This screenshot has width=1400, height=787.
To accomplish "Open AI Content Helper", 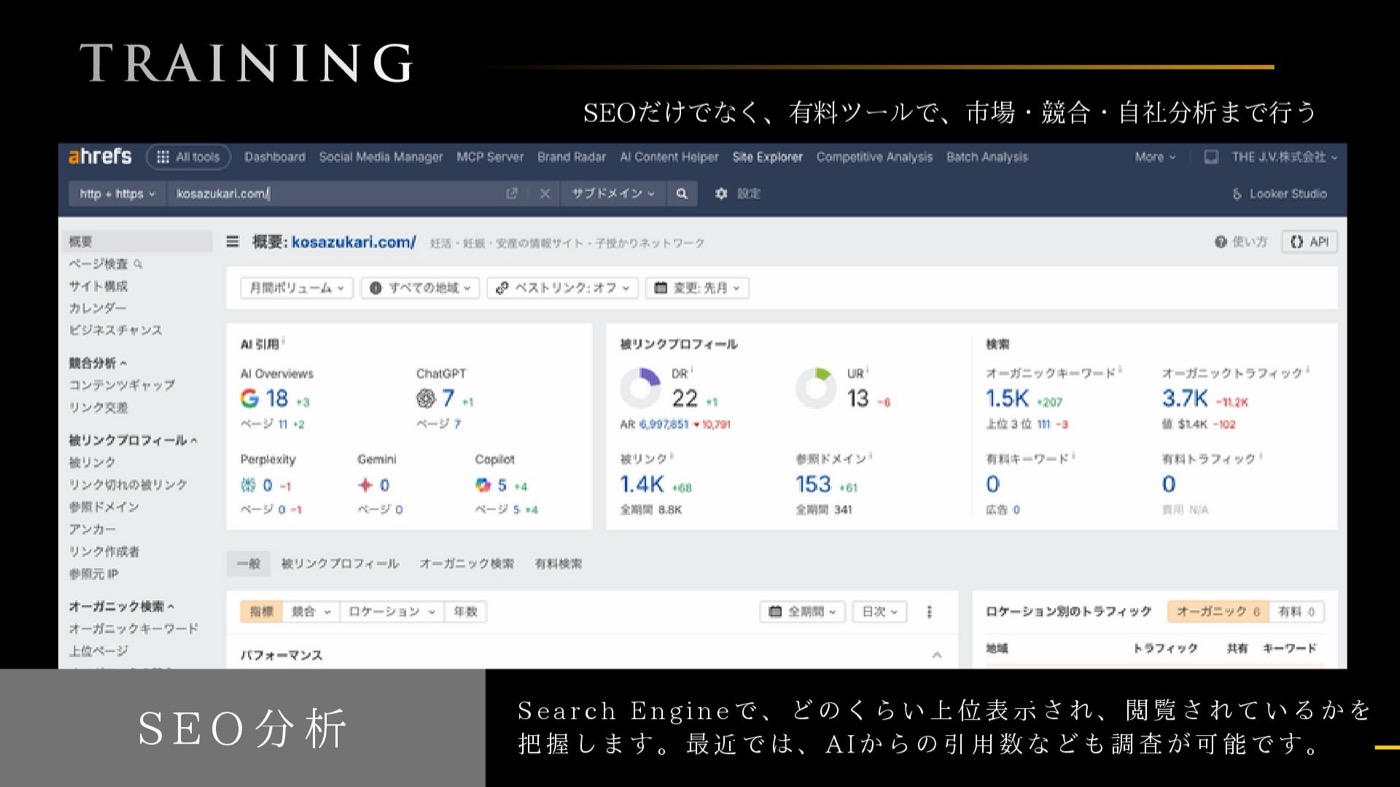I will (669, 157).
